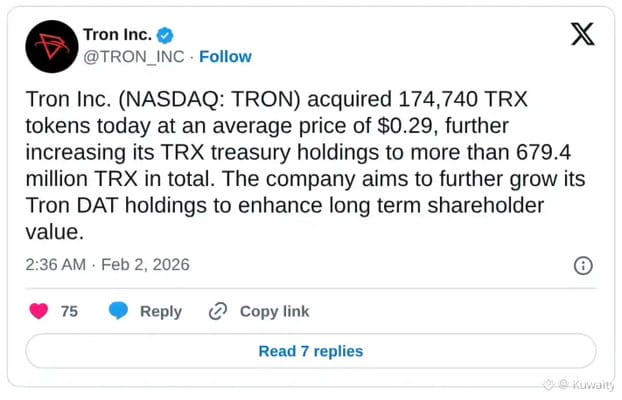This screenshot has width=622, height=400.
Task: Like the tweet with the heart icon
Action: (40, 311)
